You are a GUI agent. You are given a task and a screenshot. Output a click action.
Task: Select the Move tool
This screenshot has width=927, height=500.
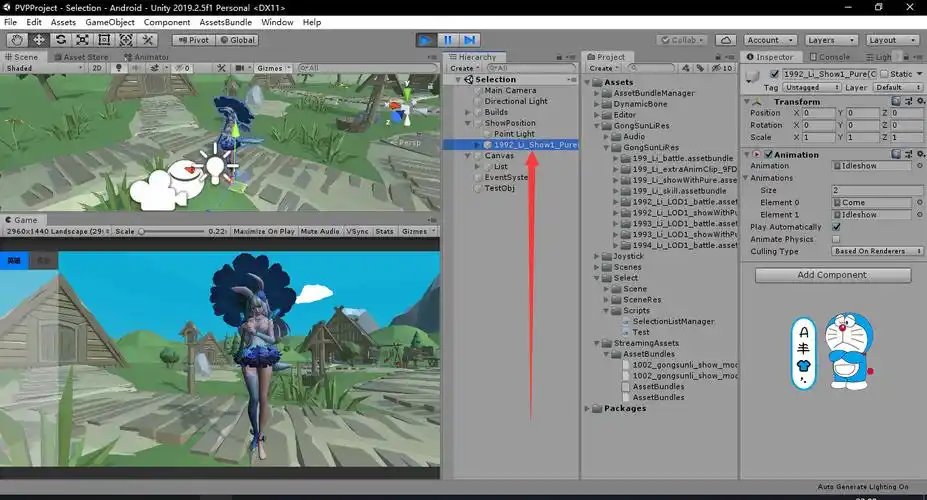[x=39, y=40]
